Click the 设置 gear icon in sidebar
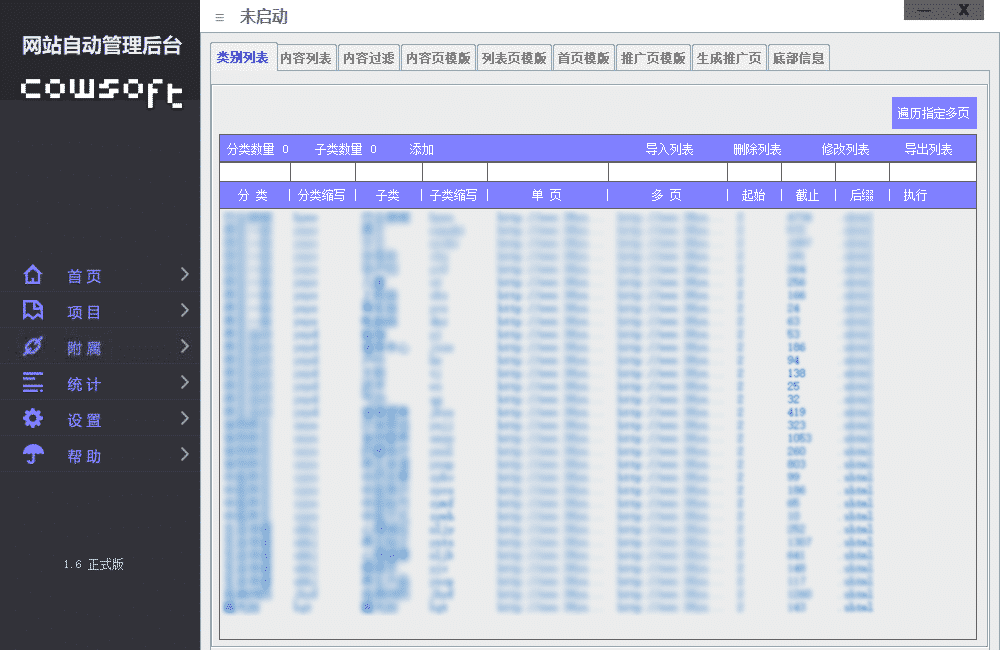The image size is (1000, 650). [x=33, y=419]
